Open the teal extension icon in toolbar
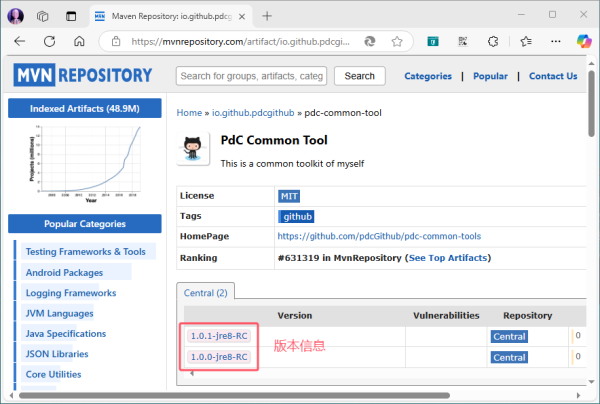Image resolution: width=600 pixels, height=404 pixels. pyautogui.click(x=433, y=41)
